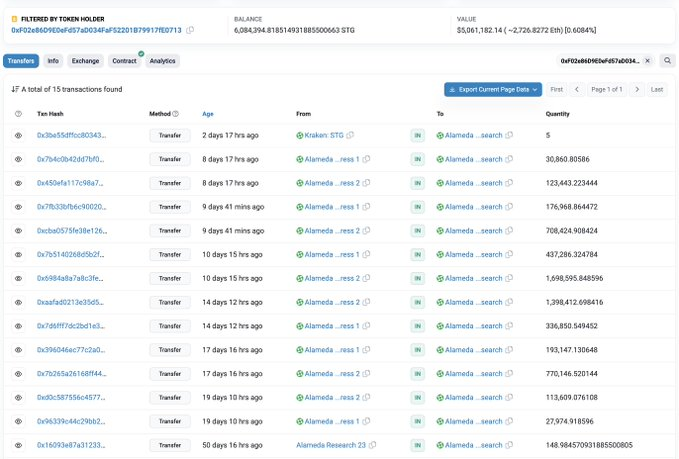Click the Page 1 of 1 indicator

pyautogui.click(x=607, y=89)
